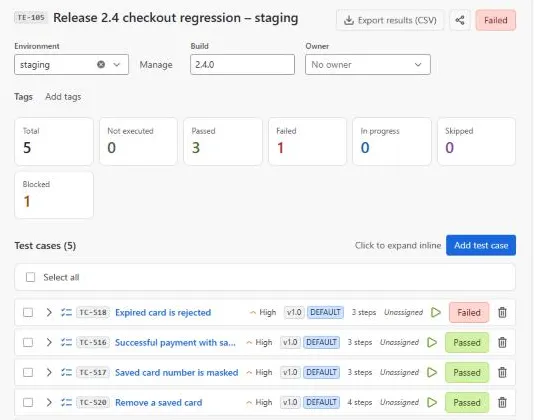Click Add tags
The width and height of the screenshot is (535, 420).
[63, 97]
